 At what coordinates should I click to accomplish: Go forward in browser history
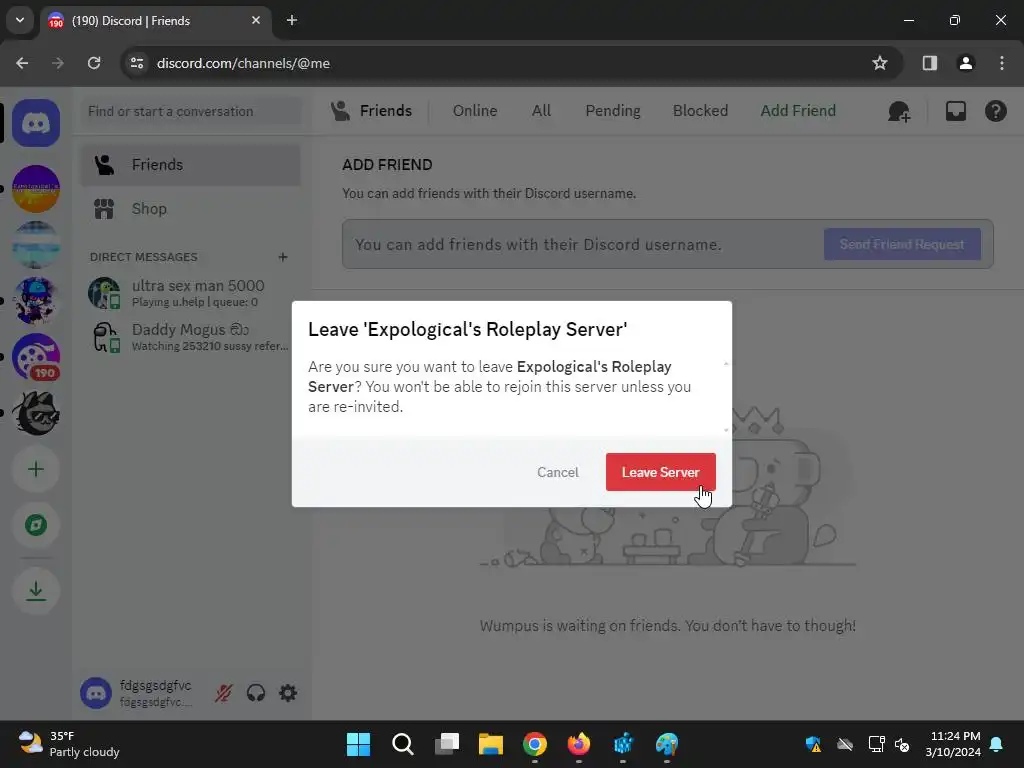pos(58,63)
